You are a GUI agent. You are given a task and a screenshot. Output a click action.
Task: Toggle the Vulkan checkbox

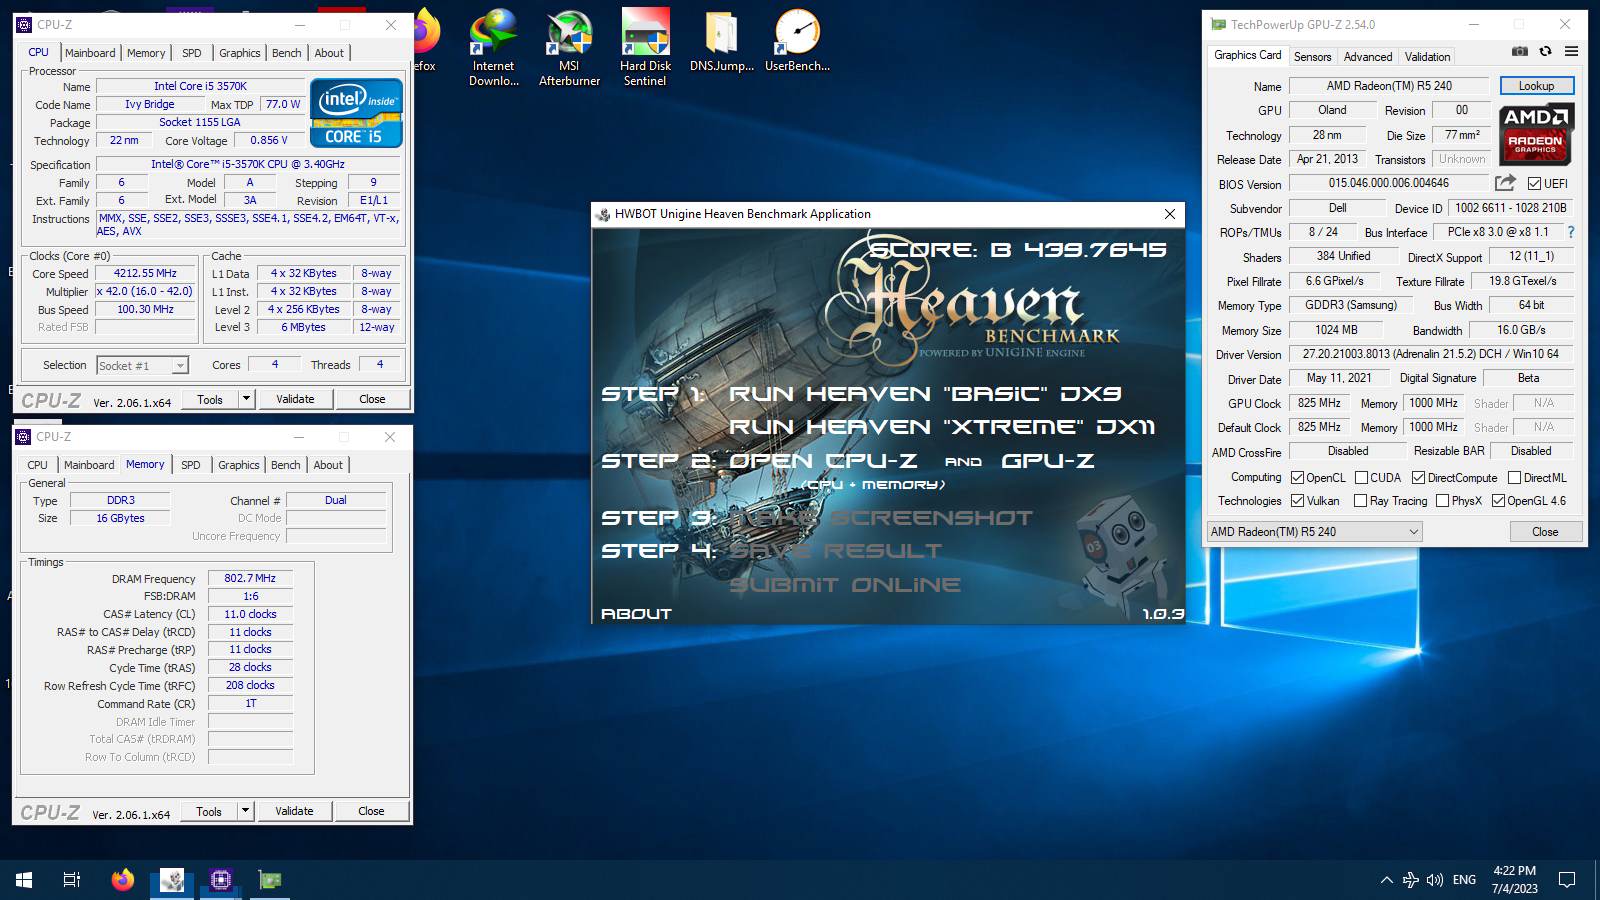coord(1297,501)
